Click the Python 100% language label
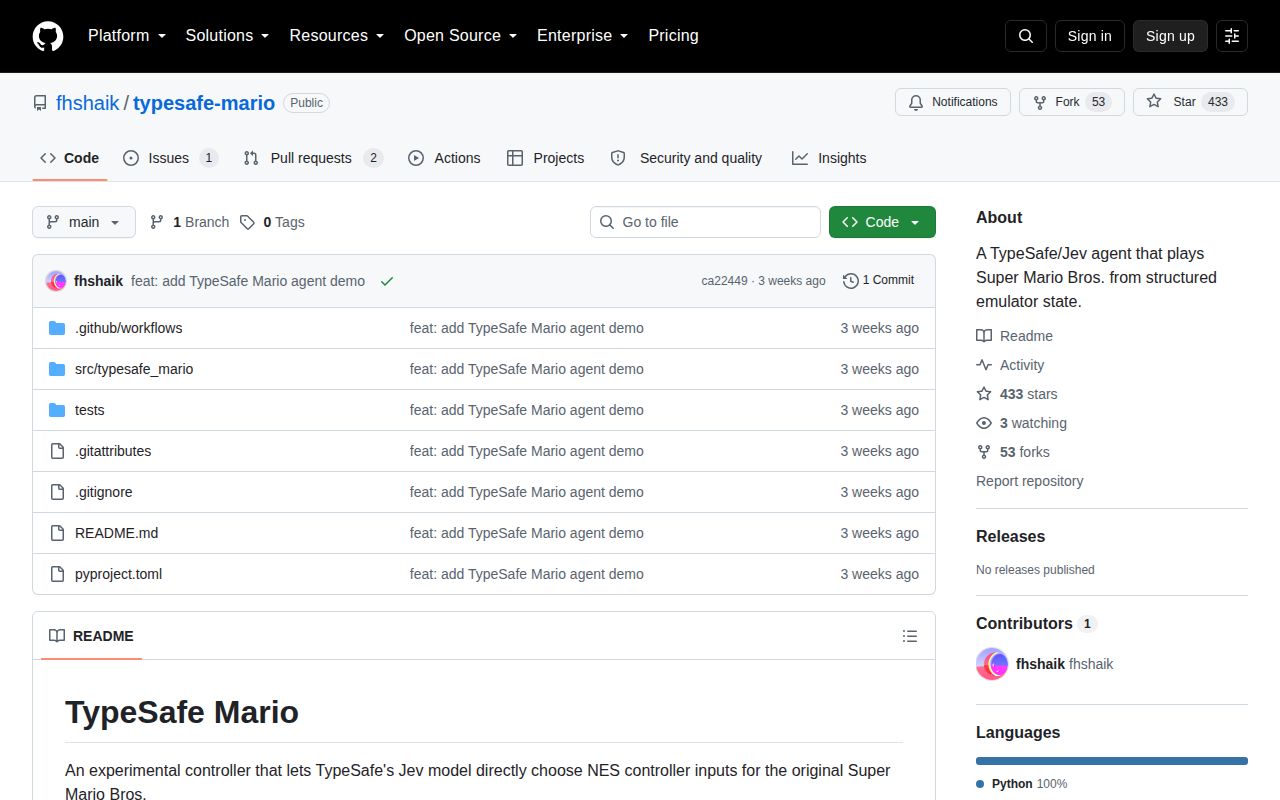 click(x=1021, y=783)
